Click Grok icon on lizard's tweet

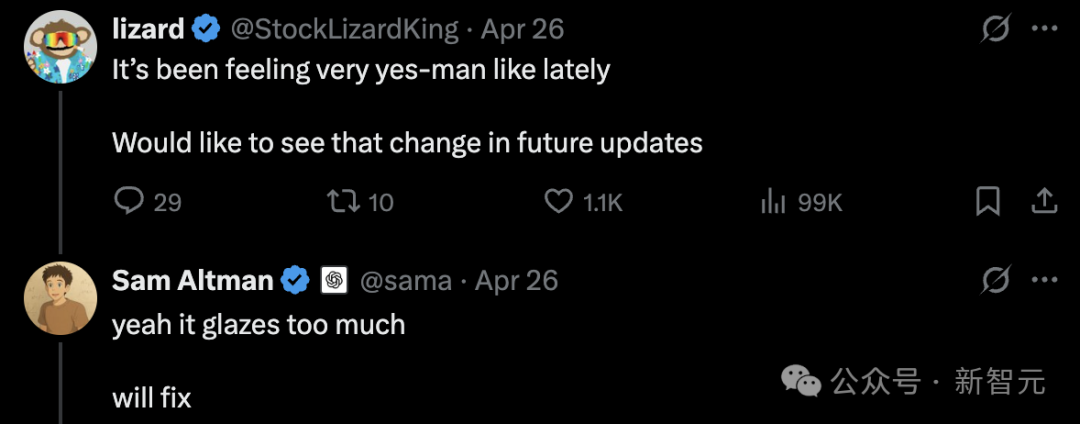coord(996,29)
